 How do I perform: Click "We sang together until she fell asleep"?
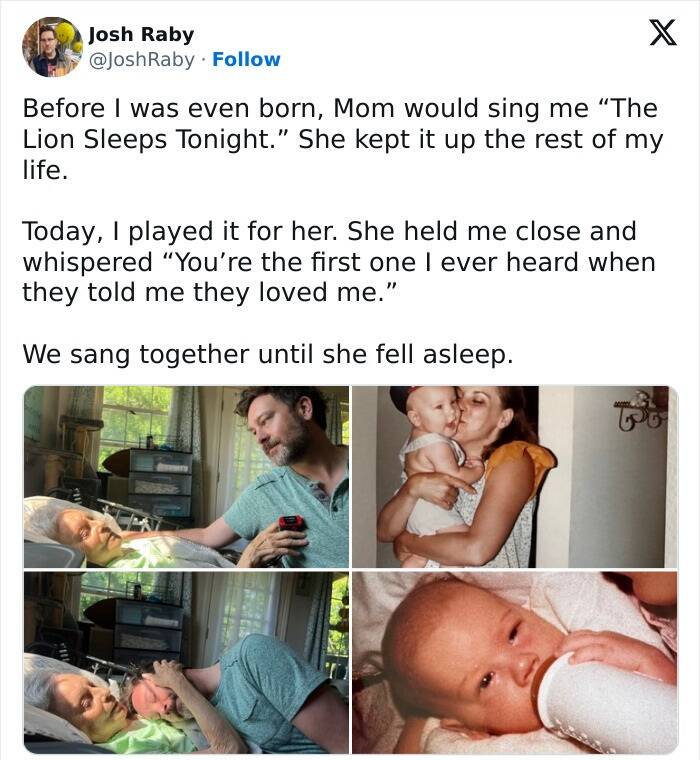pyautogui.click(x=267, y=354)
